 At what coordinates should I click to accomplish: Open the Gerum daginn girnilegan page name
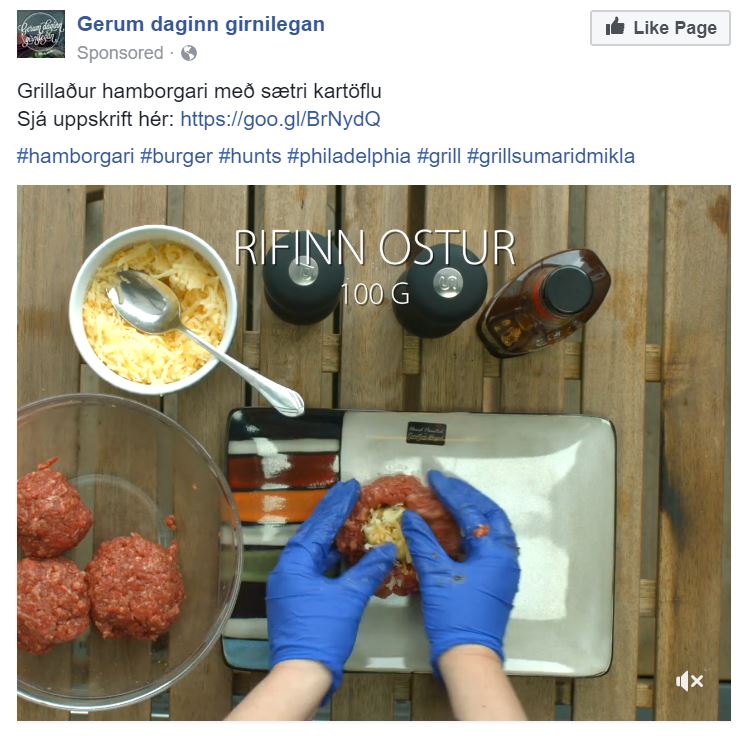(x=201, y=24)
